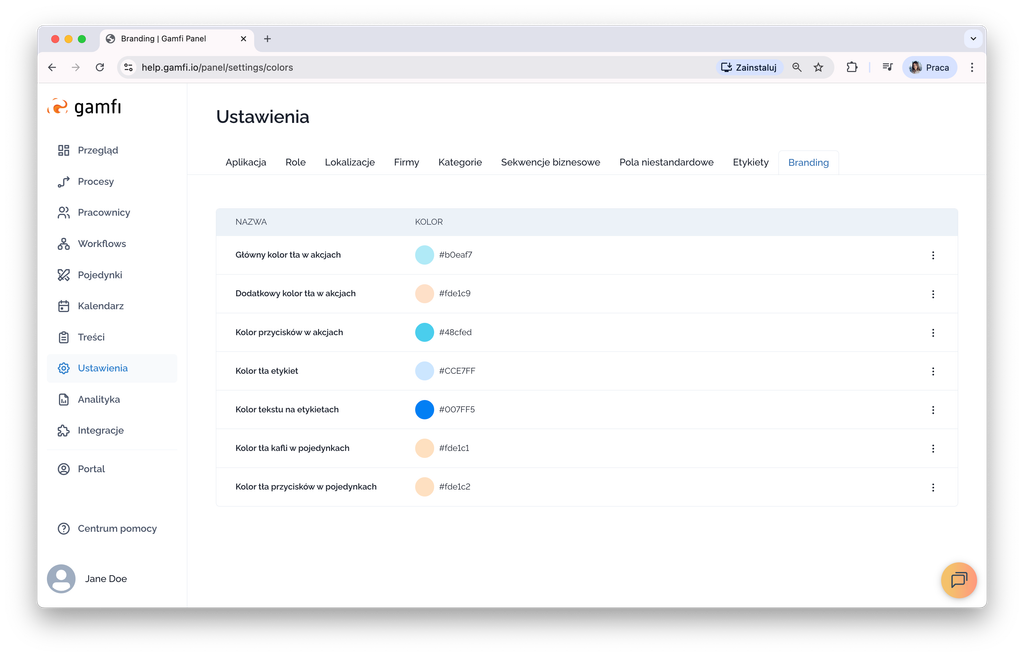
Task: Go to Pracownicy in the sidebar
Action: (103, 213)
